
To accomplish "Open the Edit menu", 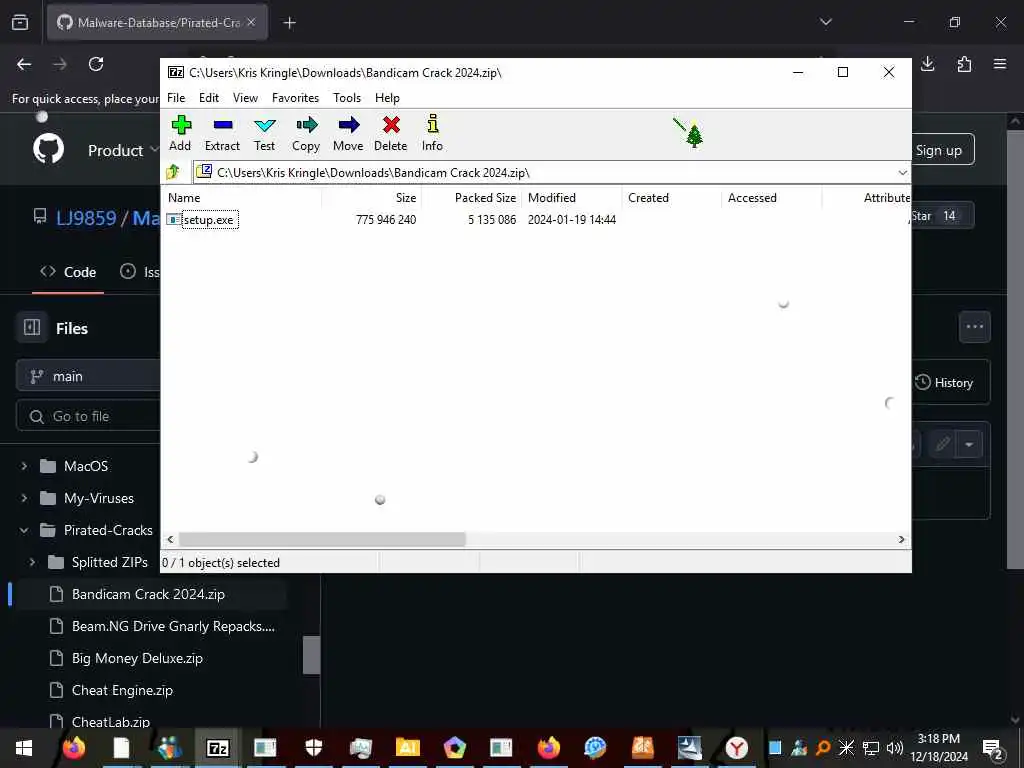I will pyautogui.click(x=209, y=98).
